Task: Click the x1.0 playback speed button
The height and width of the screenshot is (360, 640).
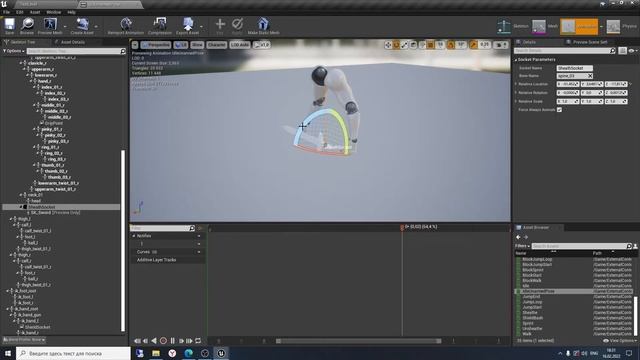Action: pos(261,45)
